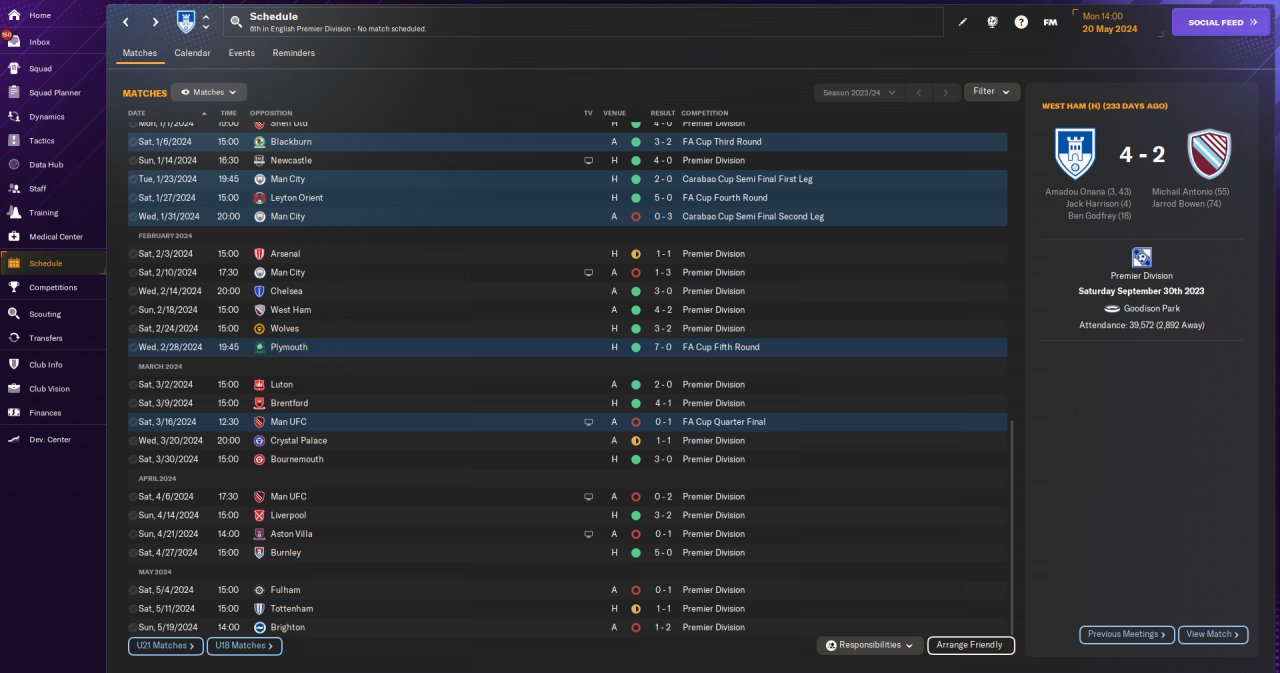Open Club Vision icon
This screenshot has width=1280, height=673.
(14, 389)
